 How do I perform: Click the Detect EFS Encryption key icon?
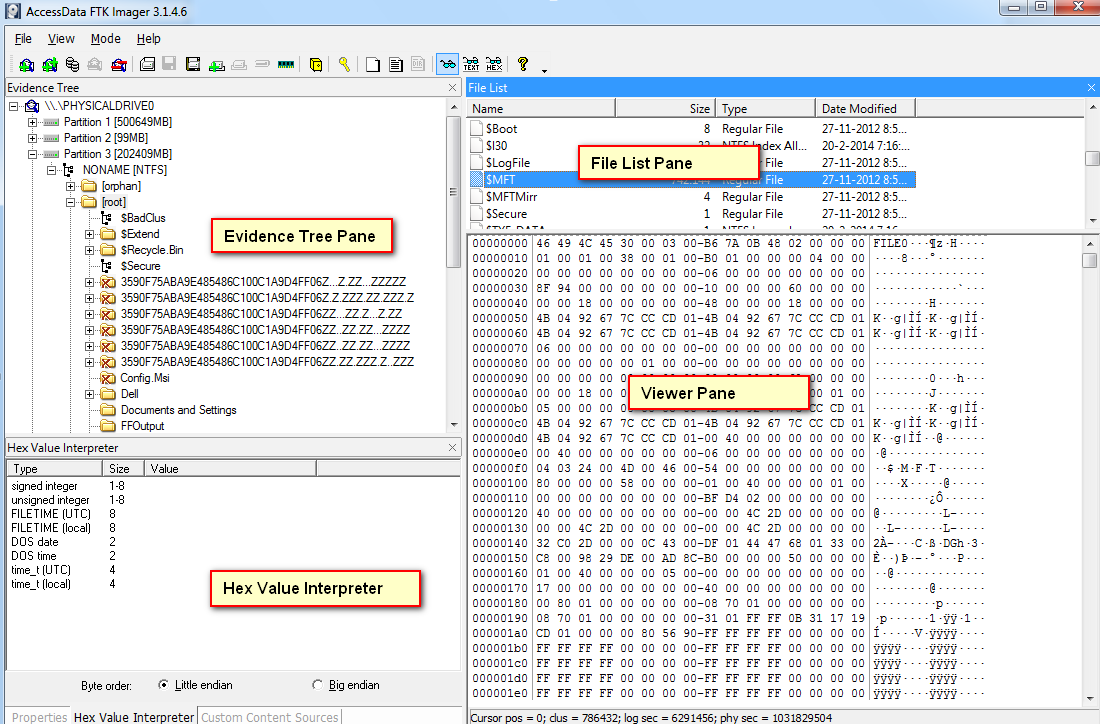tap(344, 65)
